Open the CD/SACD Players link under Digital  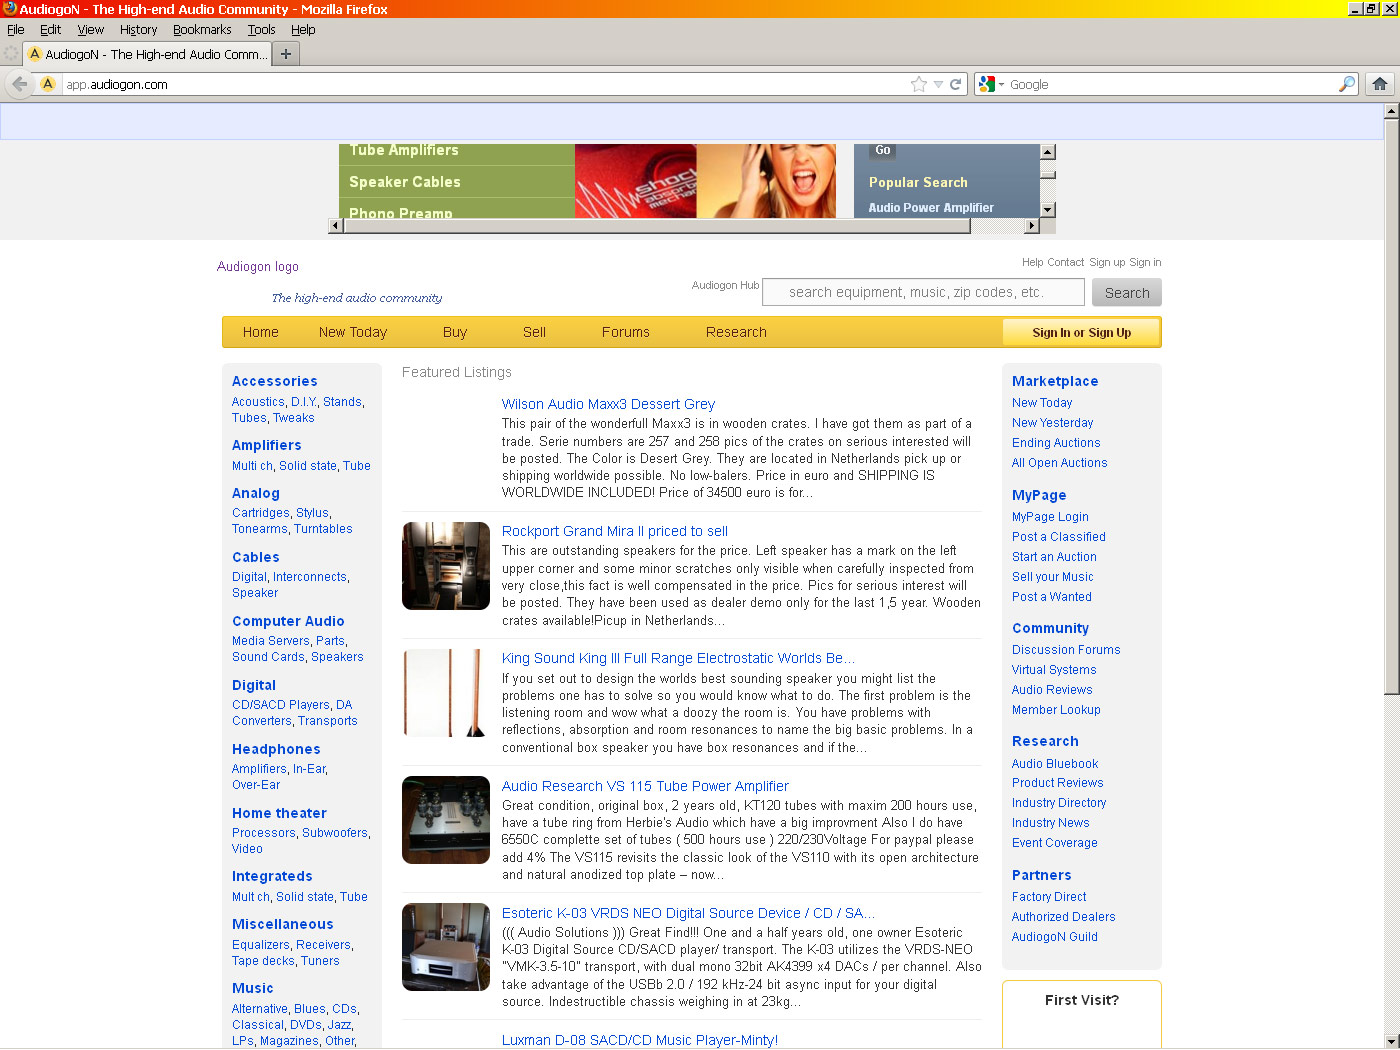(x=281, y=705)
